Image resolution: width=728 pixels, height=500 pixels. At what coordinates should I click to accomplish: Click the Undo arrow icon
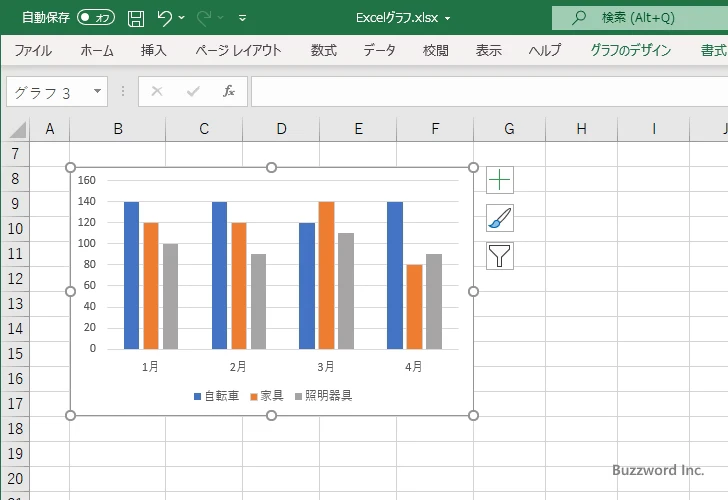pos(165,18)
